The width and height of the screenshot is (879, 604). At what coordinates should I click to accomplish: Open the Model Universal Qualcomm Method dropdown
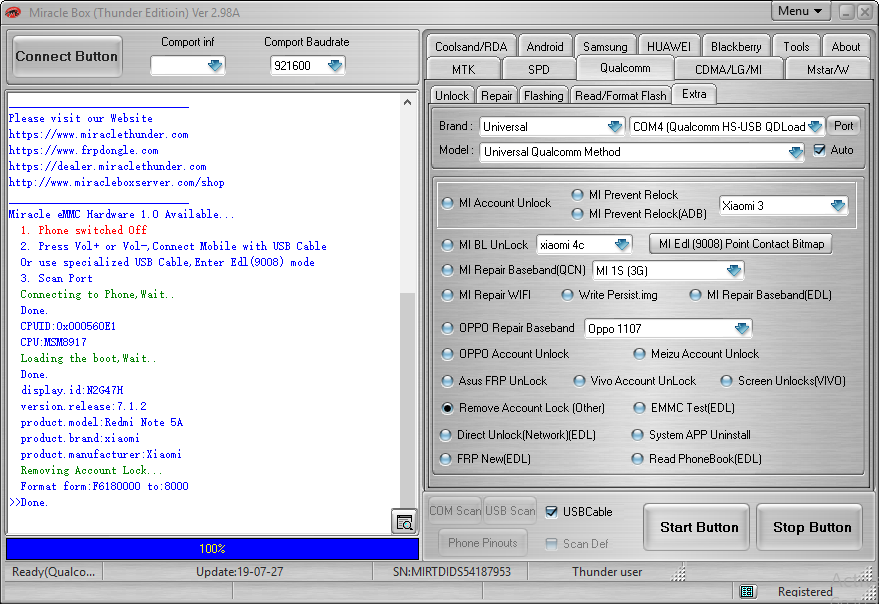795,152
